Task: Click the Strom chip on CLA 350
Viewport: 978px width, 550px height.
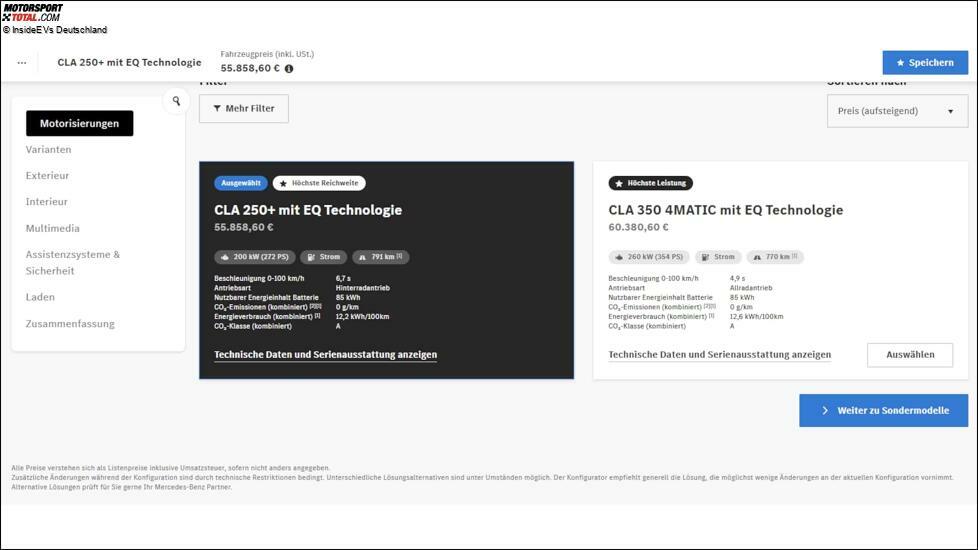Action: pos(718,257)
